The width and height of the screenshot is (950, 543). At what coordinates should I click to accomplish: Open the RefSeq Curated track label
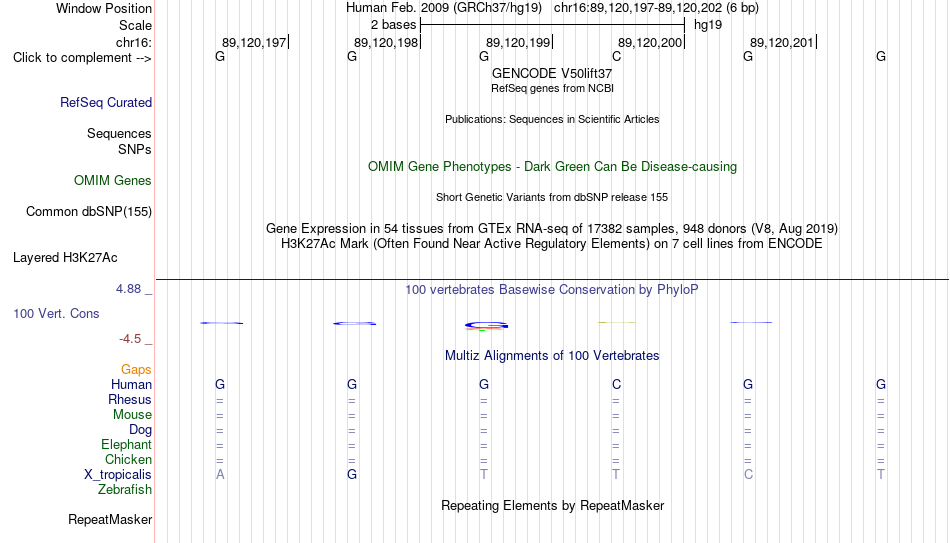point(106,102)
